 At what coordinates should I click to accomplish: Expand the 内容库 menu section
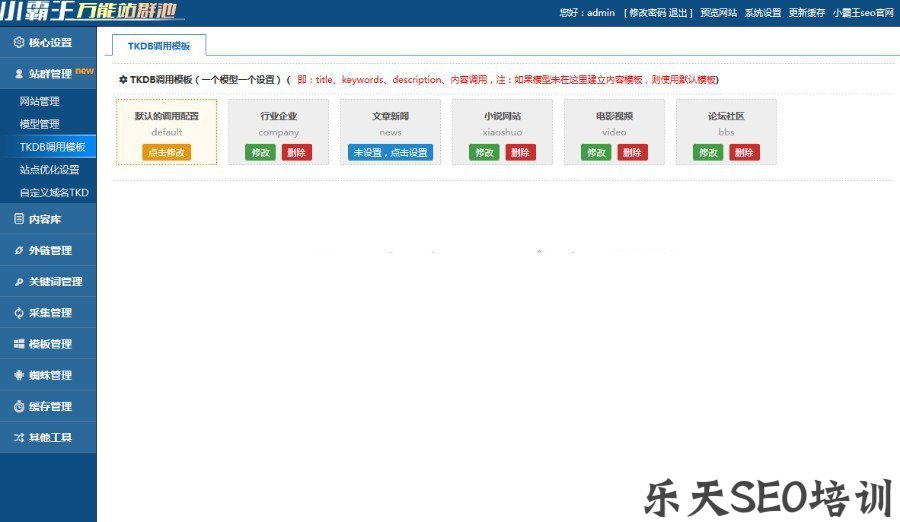coord(48,219)
